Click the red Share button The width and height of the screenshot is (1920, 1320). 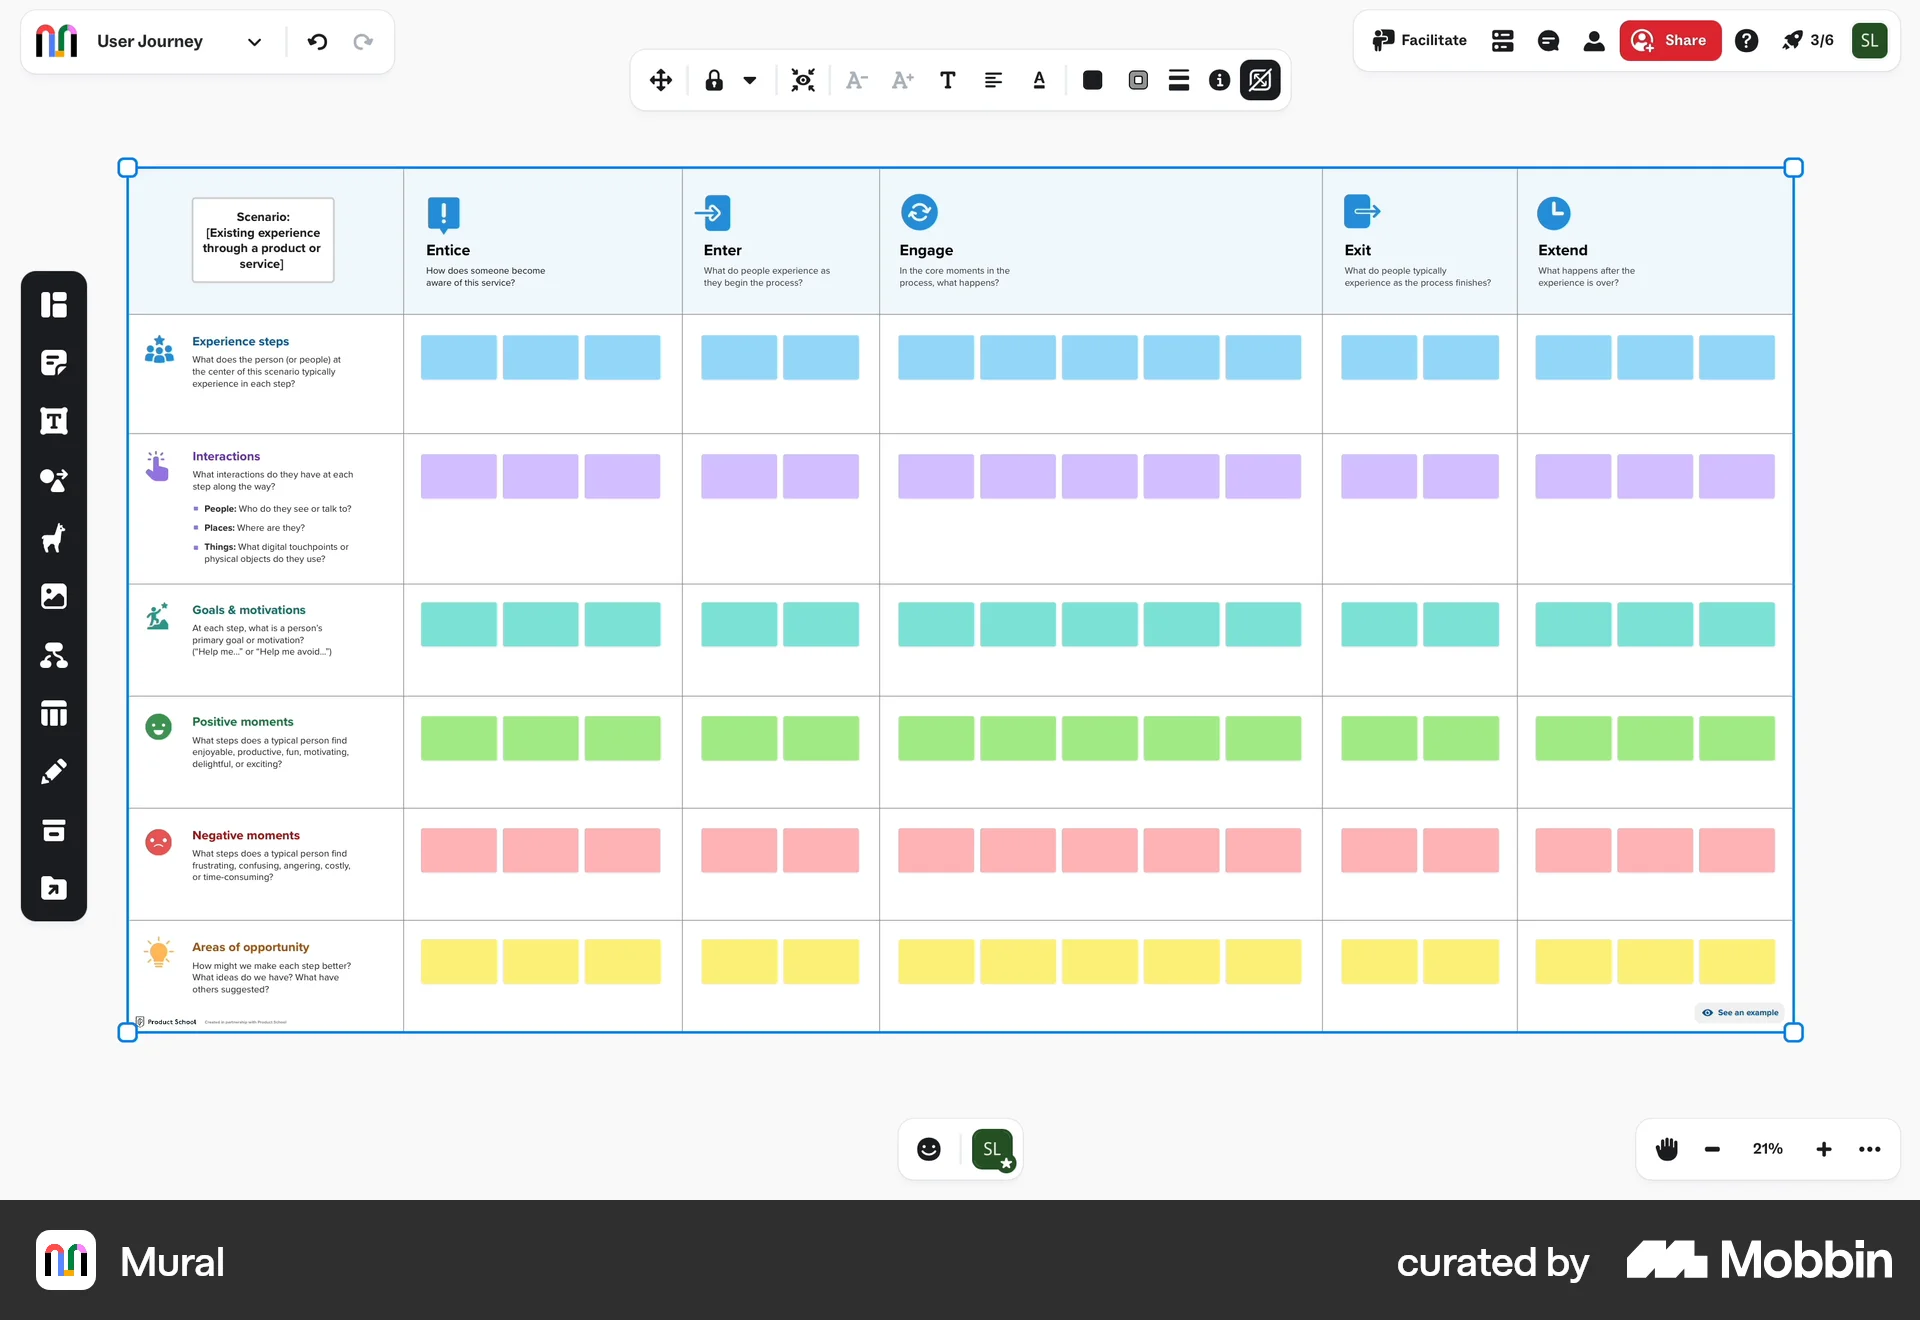(x=1670, y=41)
